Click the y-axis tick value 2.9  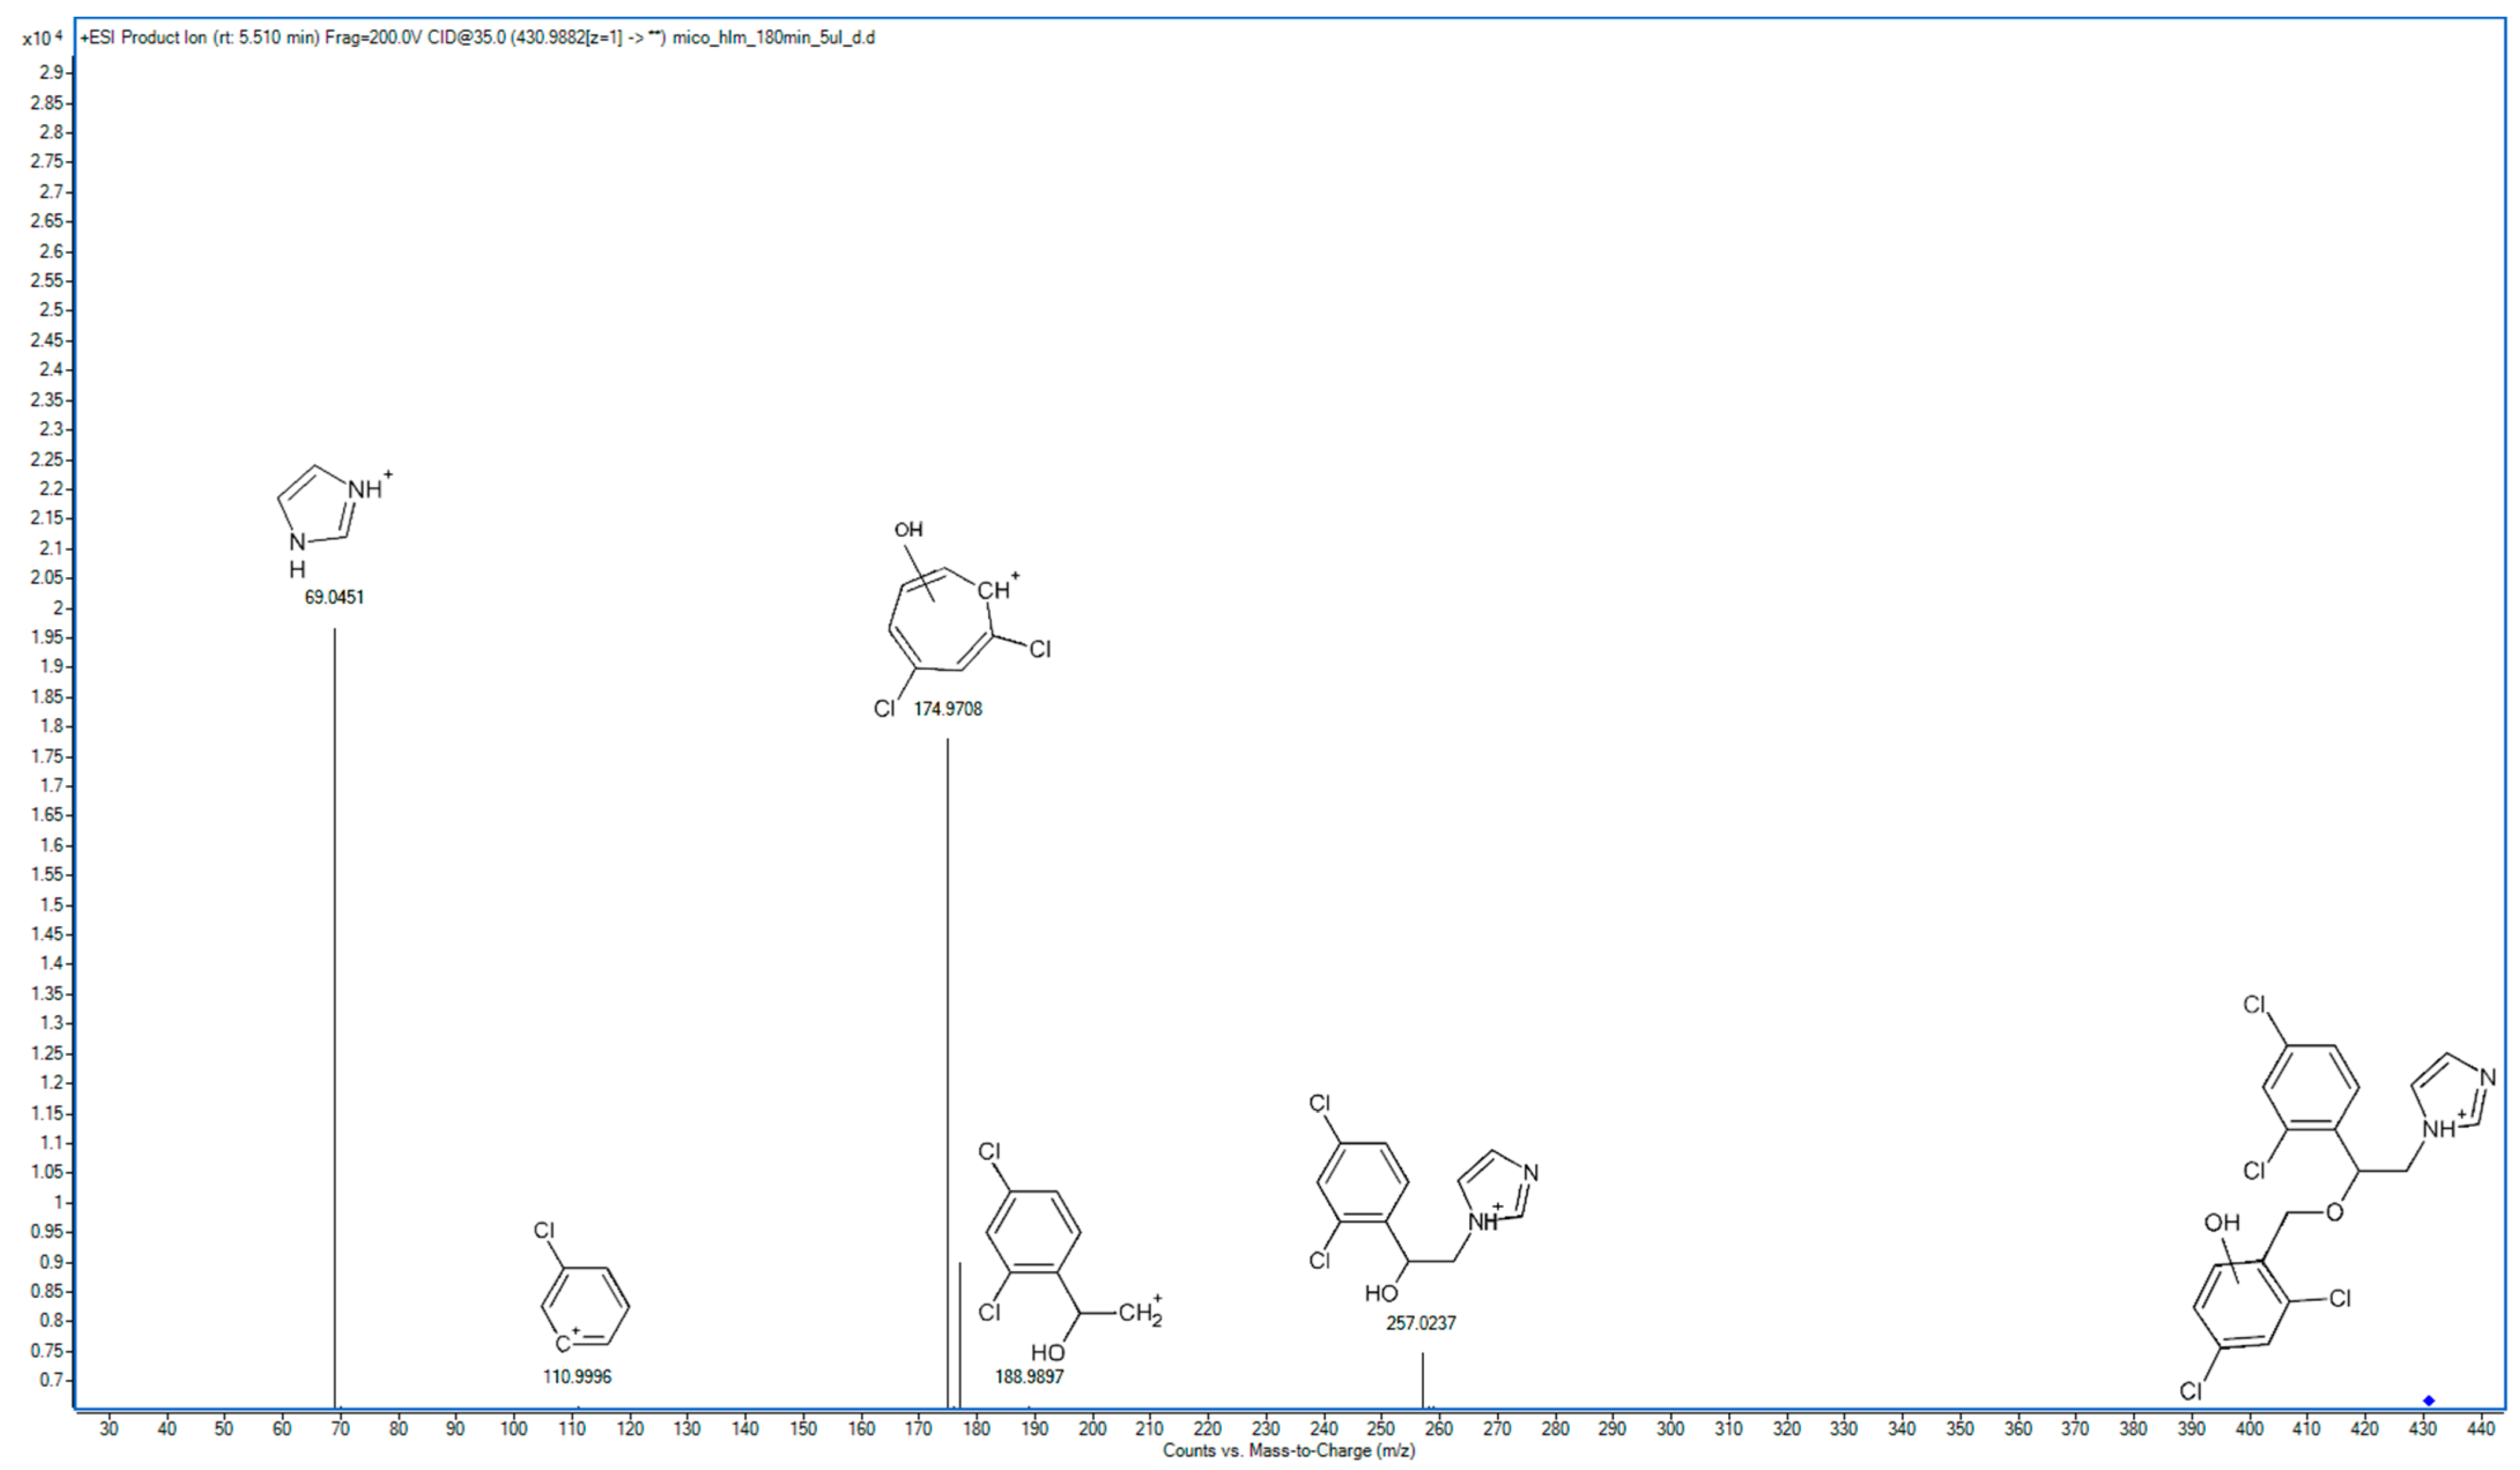coord(52,73)
